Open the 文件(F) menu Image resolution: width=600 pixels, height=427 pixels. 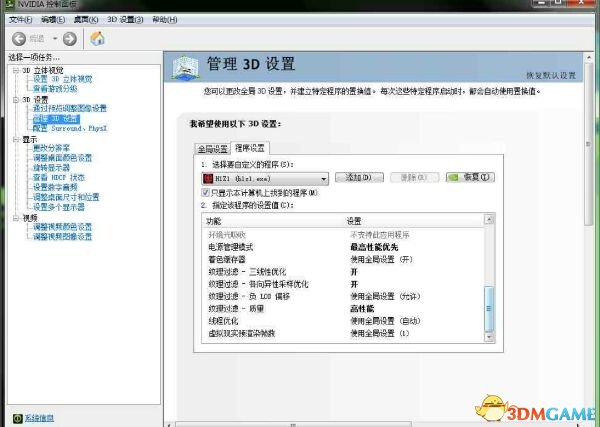click(20, 20)
